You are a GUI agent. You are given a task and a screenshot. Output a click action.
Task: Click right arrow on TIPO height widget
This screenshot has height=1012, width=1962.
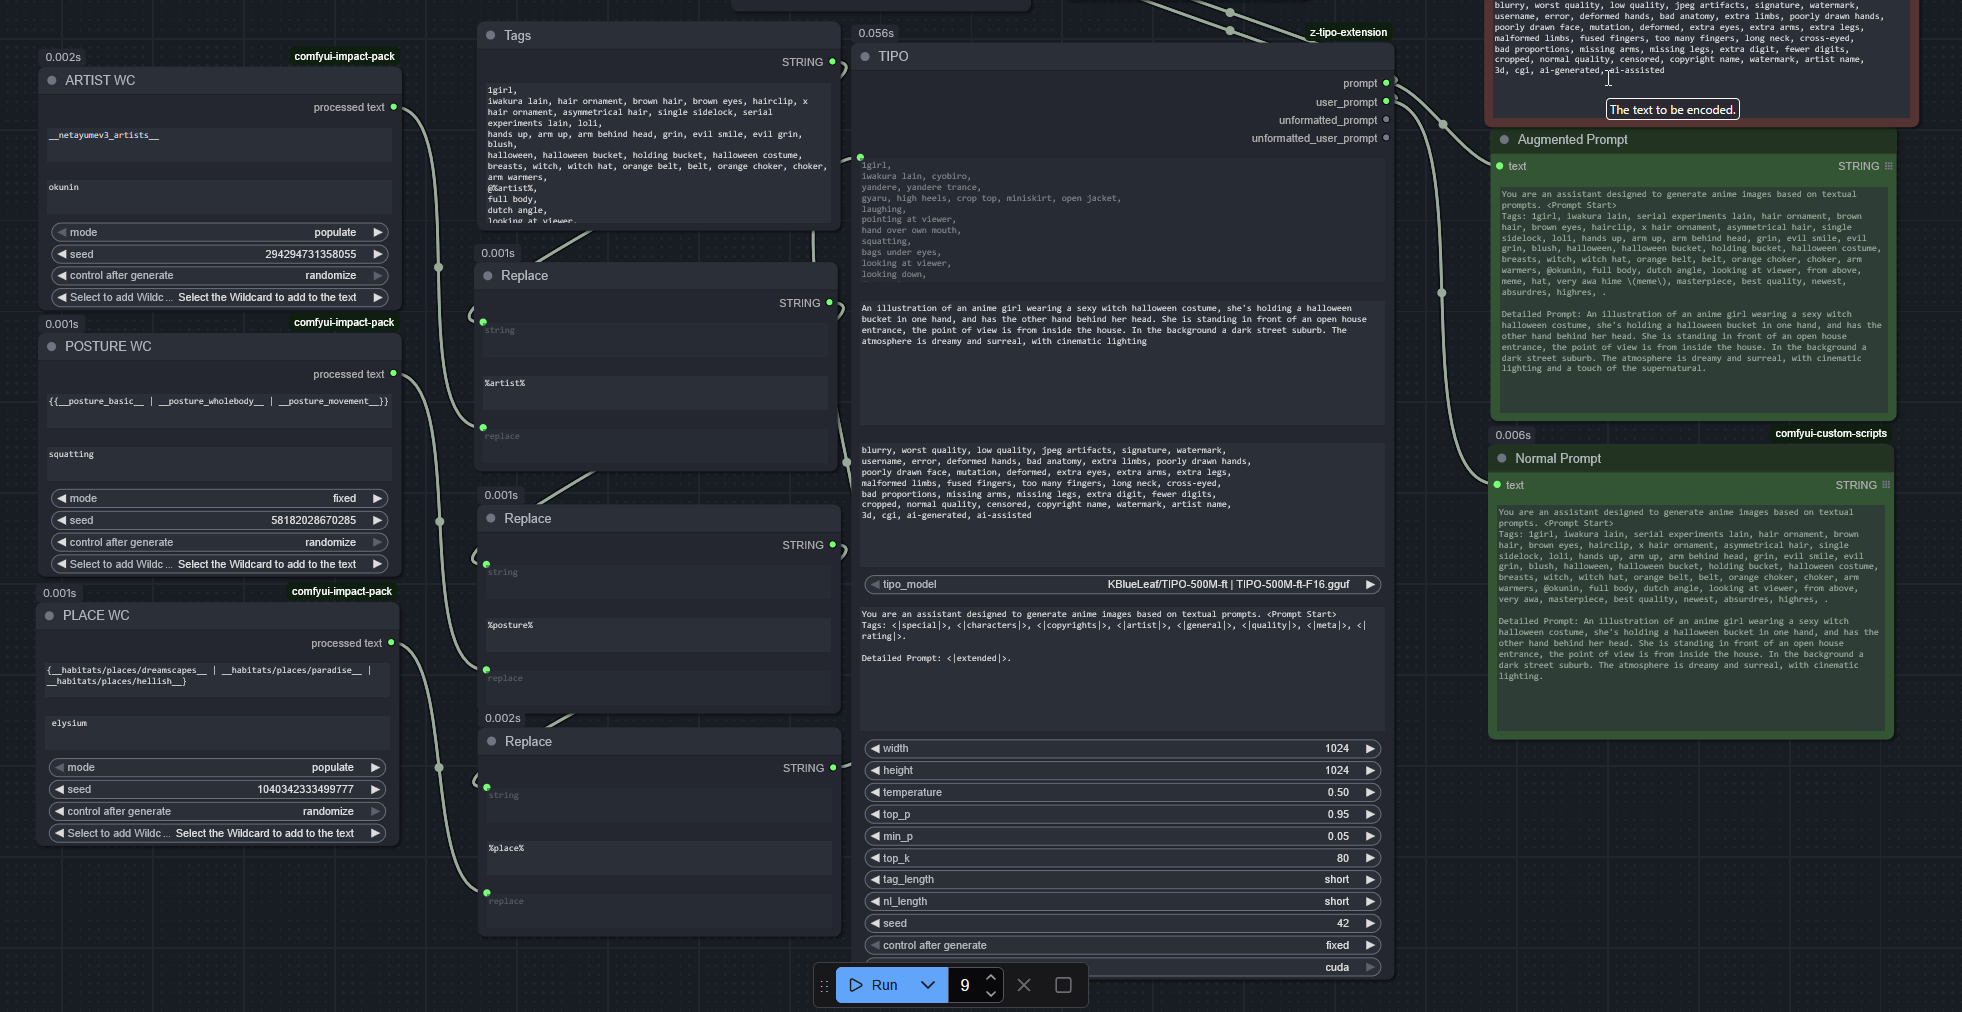pyautogui.click(x=1370, y=770)
